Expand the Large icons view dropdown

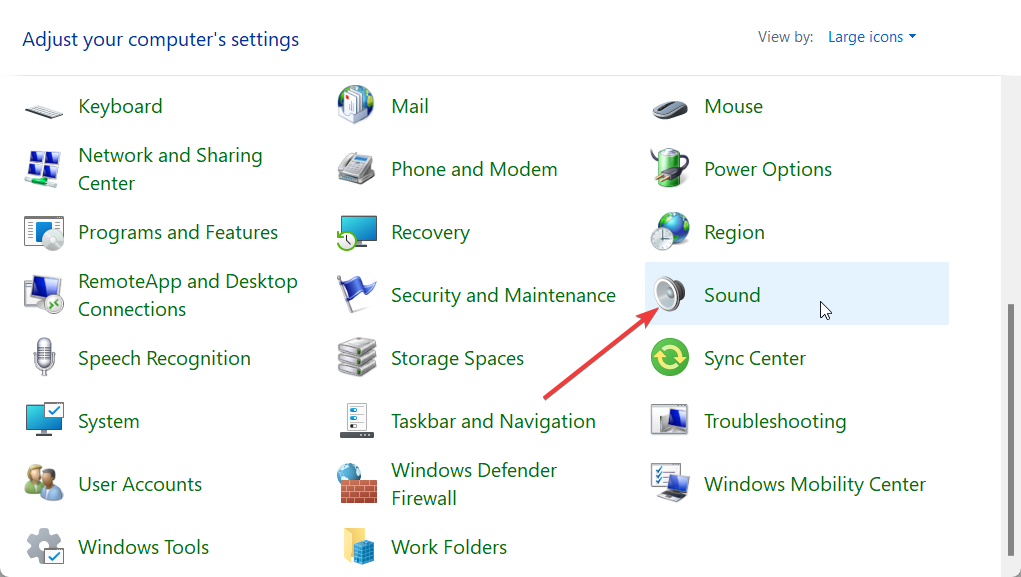(x=872, y=37)
